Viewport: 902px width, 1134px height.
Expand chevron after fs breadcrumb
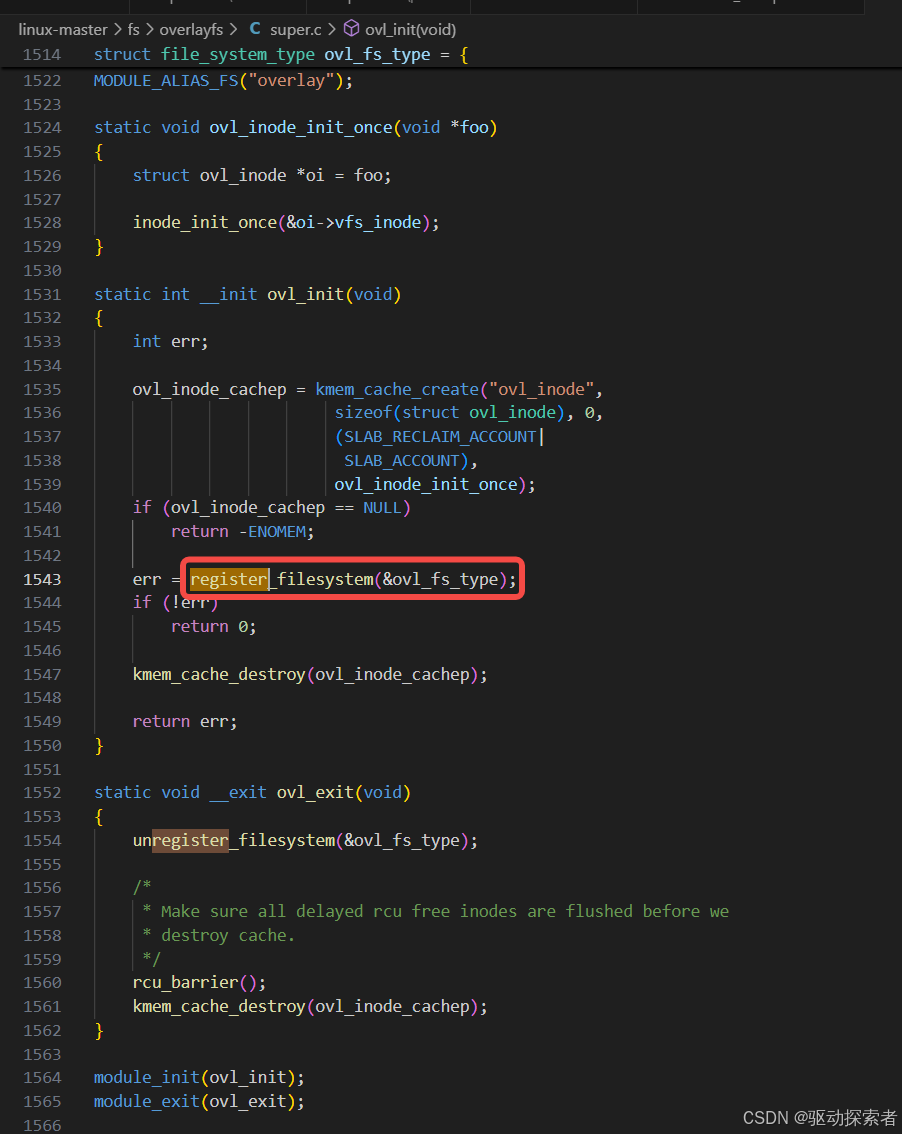coord(150,30)
